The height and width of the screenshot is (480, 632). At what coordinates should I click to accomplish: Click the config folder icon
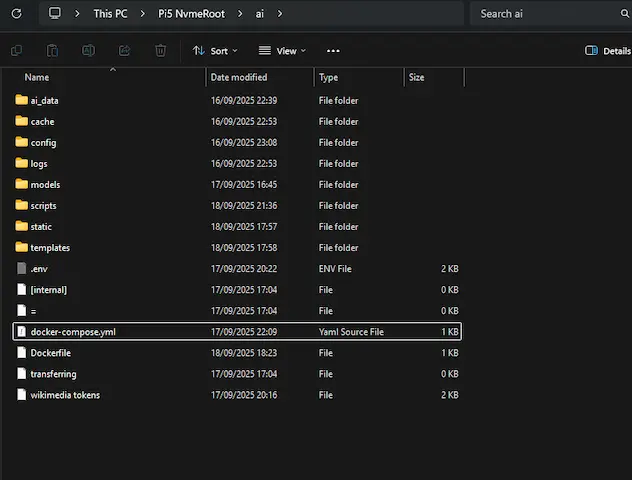pyautogui.click(x=21, y=141)
